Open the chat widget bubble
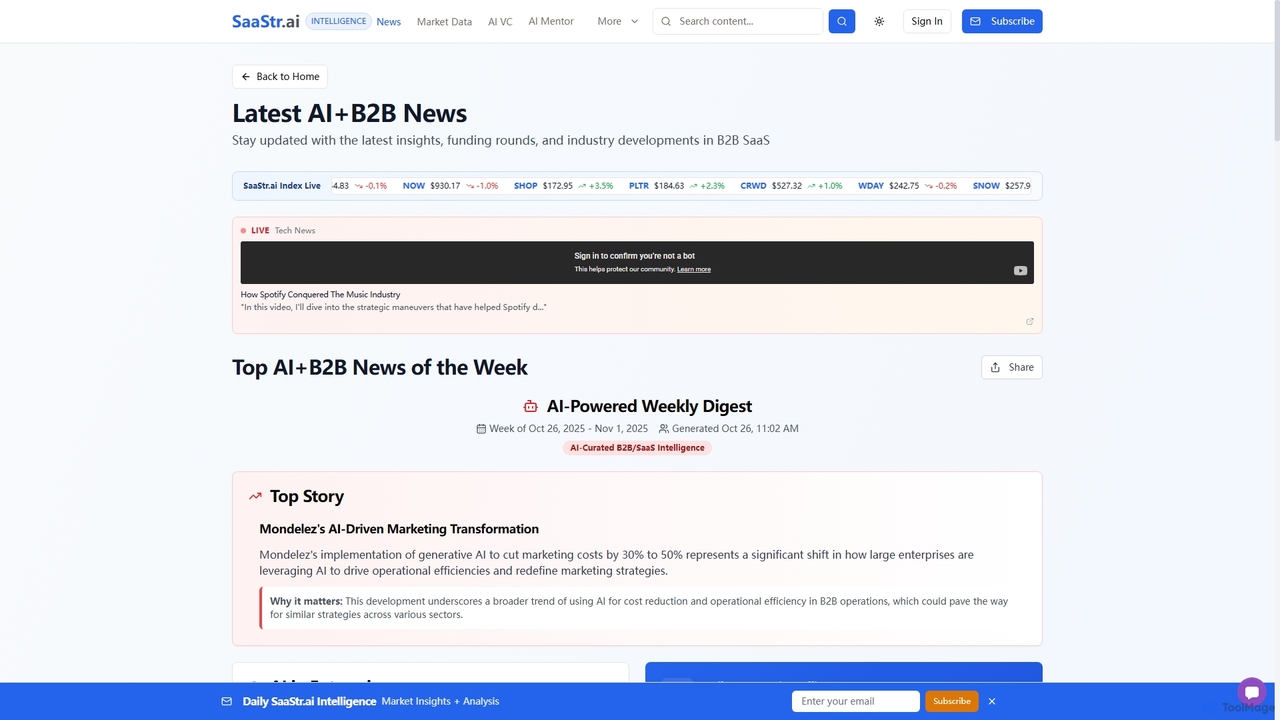The width and height of the screenshot is (1280, 720). coord(1251,692)
